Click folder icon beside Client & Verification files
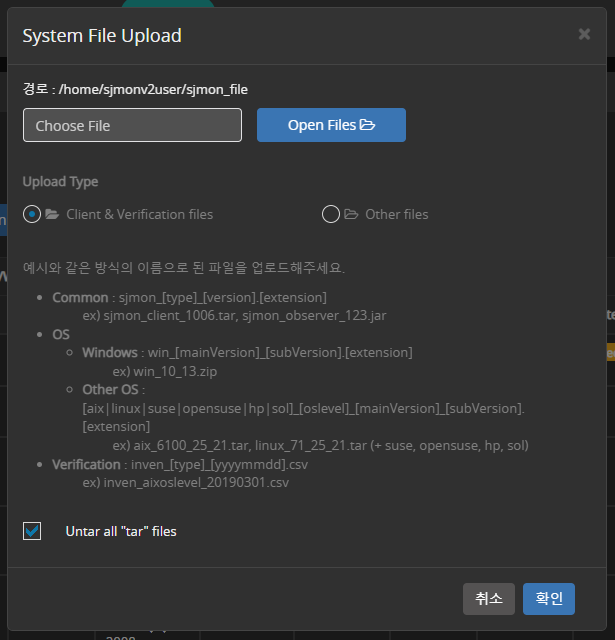The height and width of the screenshot is (640, 615). tap(52, 214)
